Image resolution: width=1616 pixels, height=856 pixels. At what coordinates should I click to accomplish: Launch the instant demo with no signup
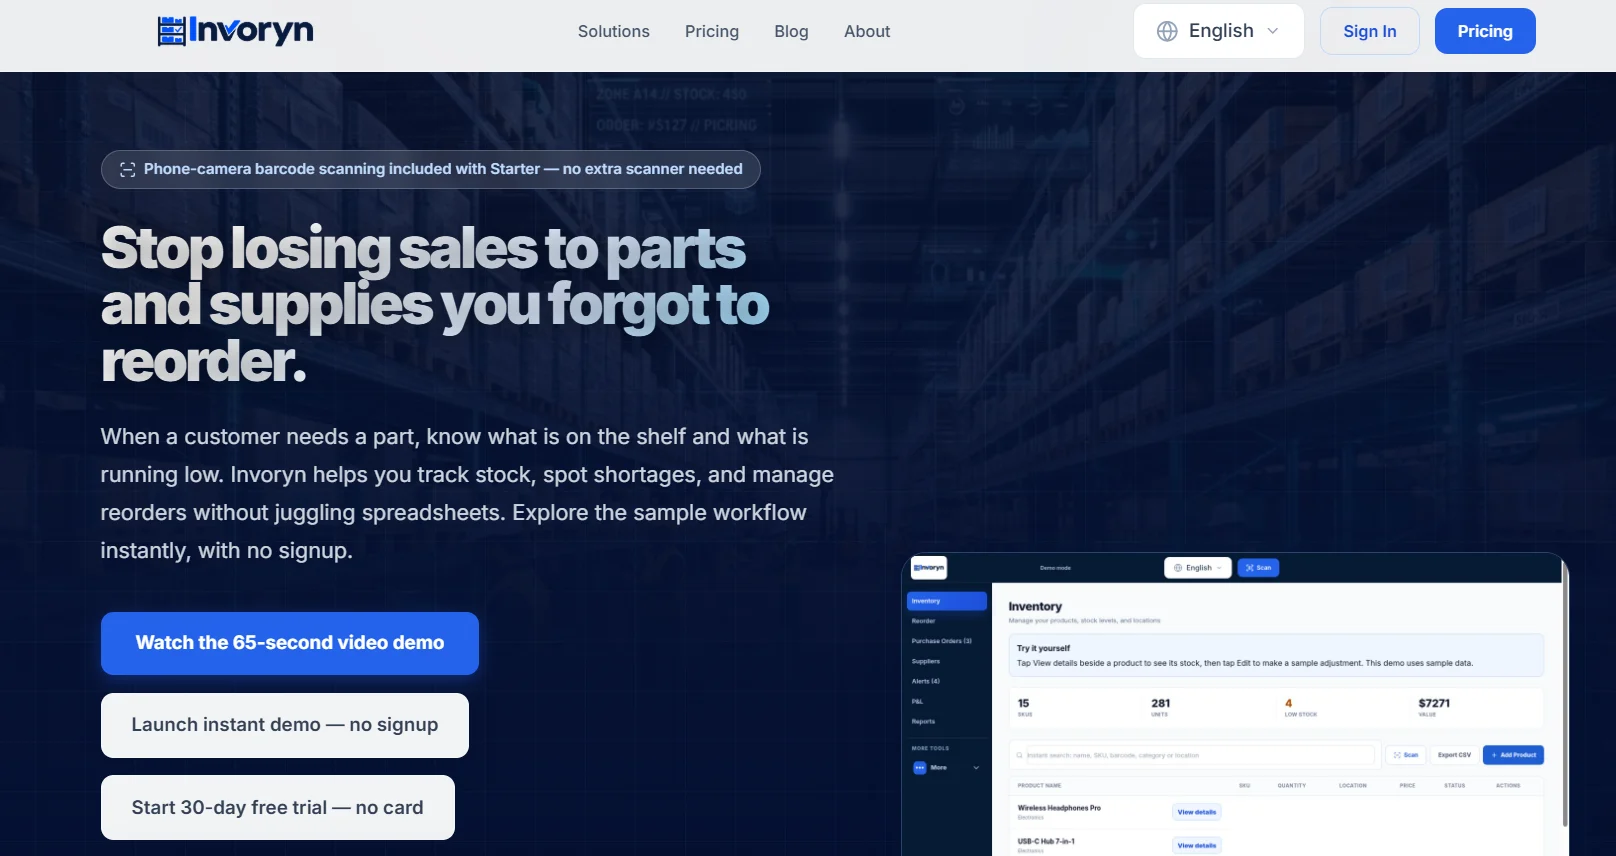[x=285, y=725]
